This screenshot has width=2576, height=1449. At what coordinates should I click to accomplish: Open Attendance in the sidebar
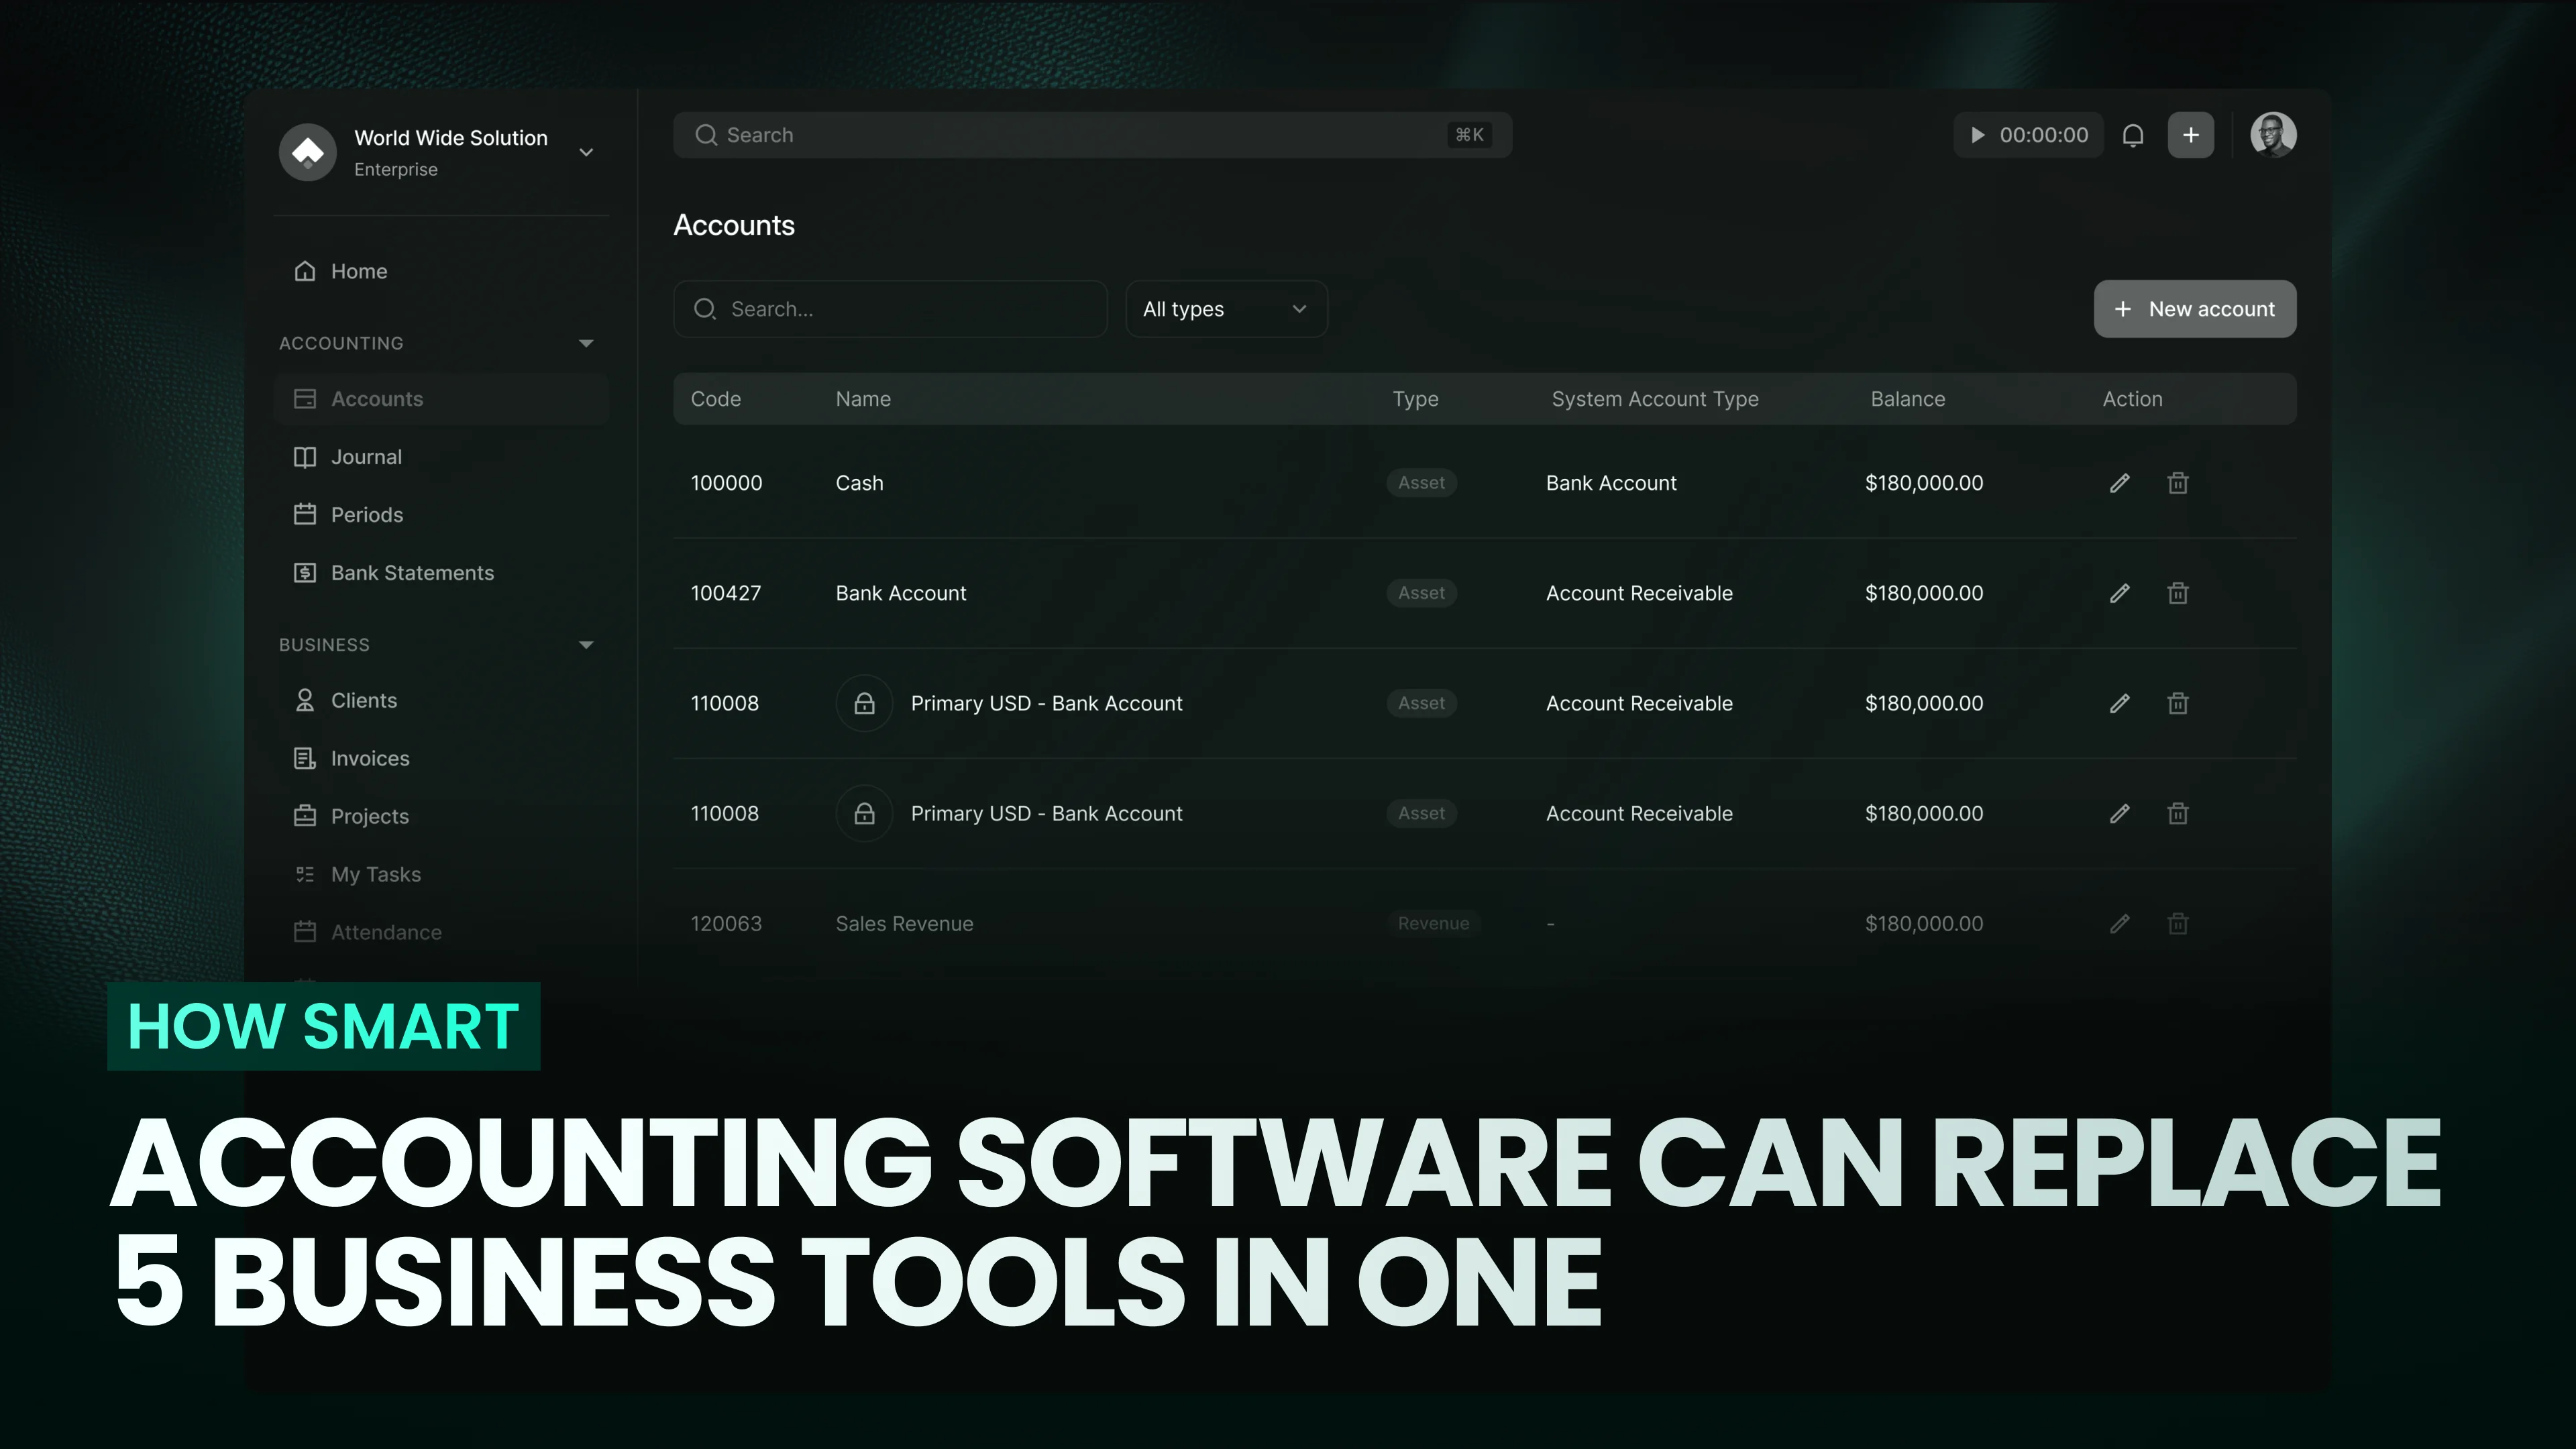(x=441, y=933)
